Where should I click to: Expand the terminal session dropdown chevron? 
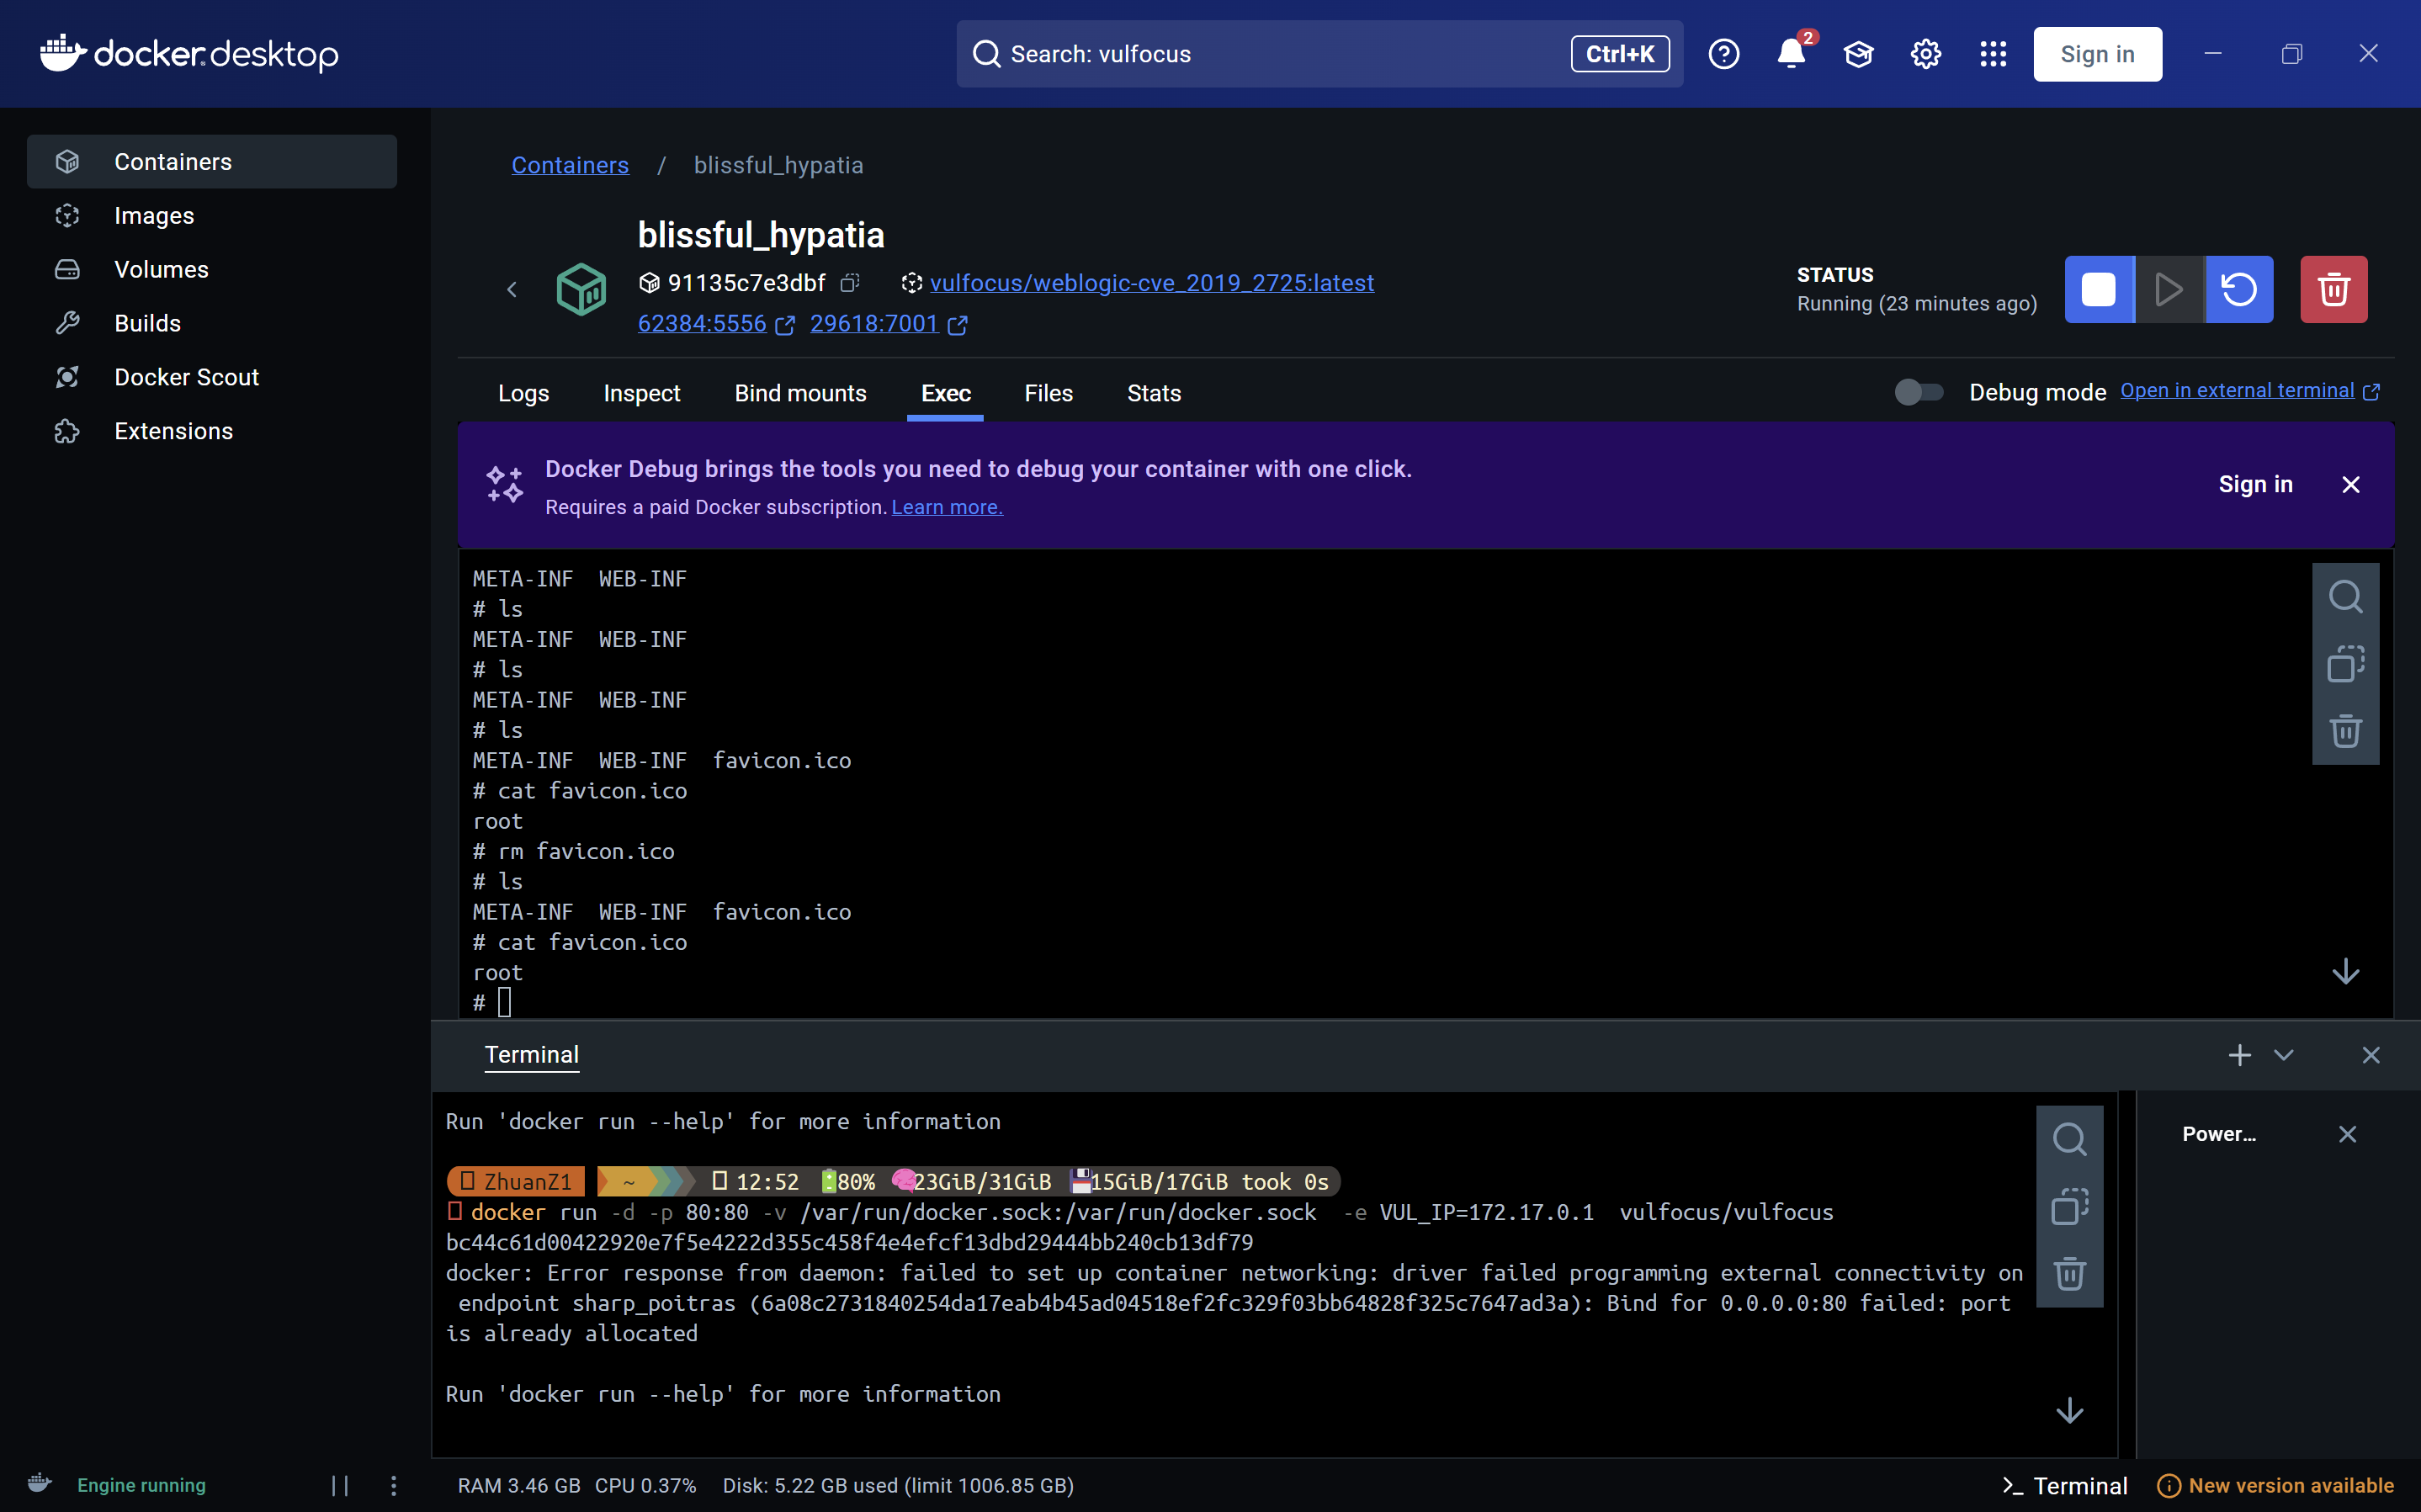coord(2283,1055)
